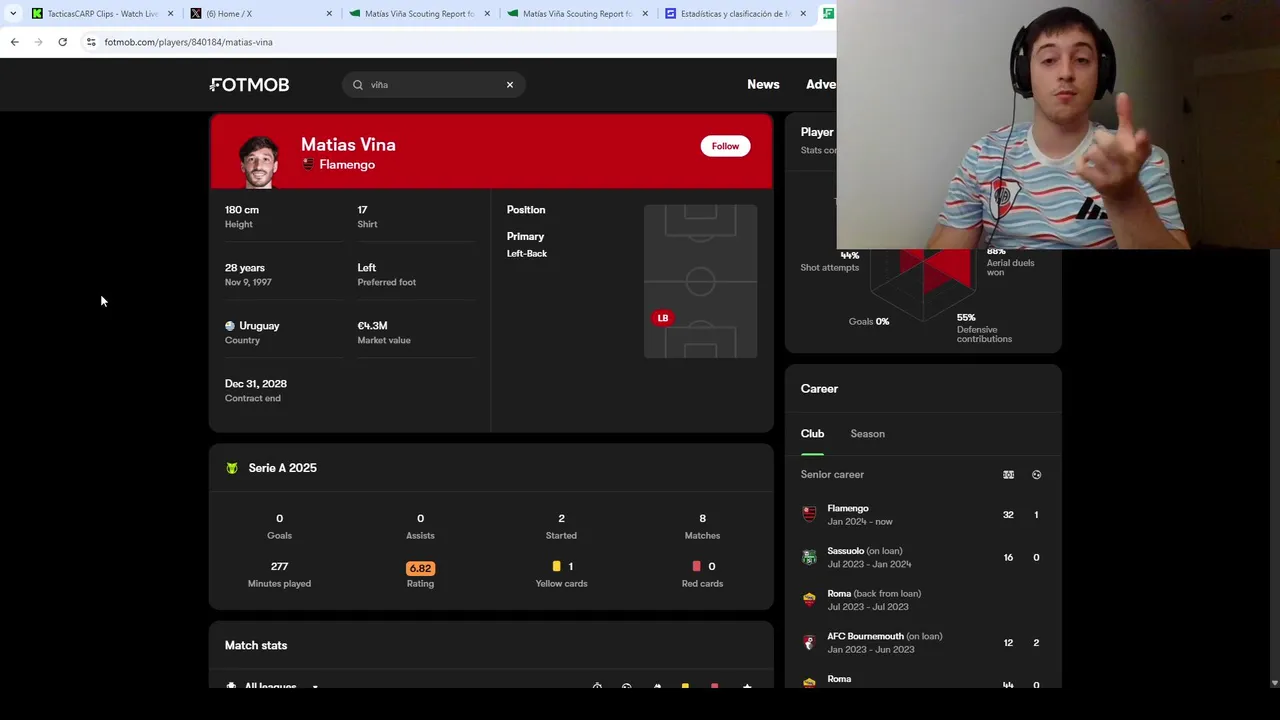Close the (6) Home / X tab
The width and height of the screenshot is (1280, 720).
click(329, 14)
